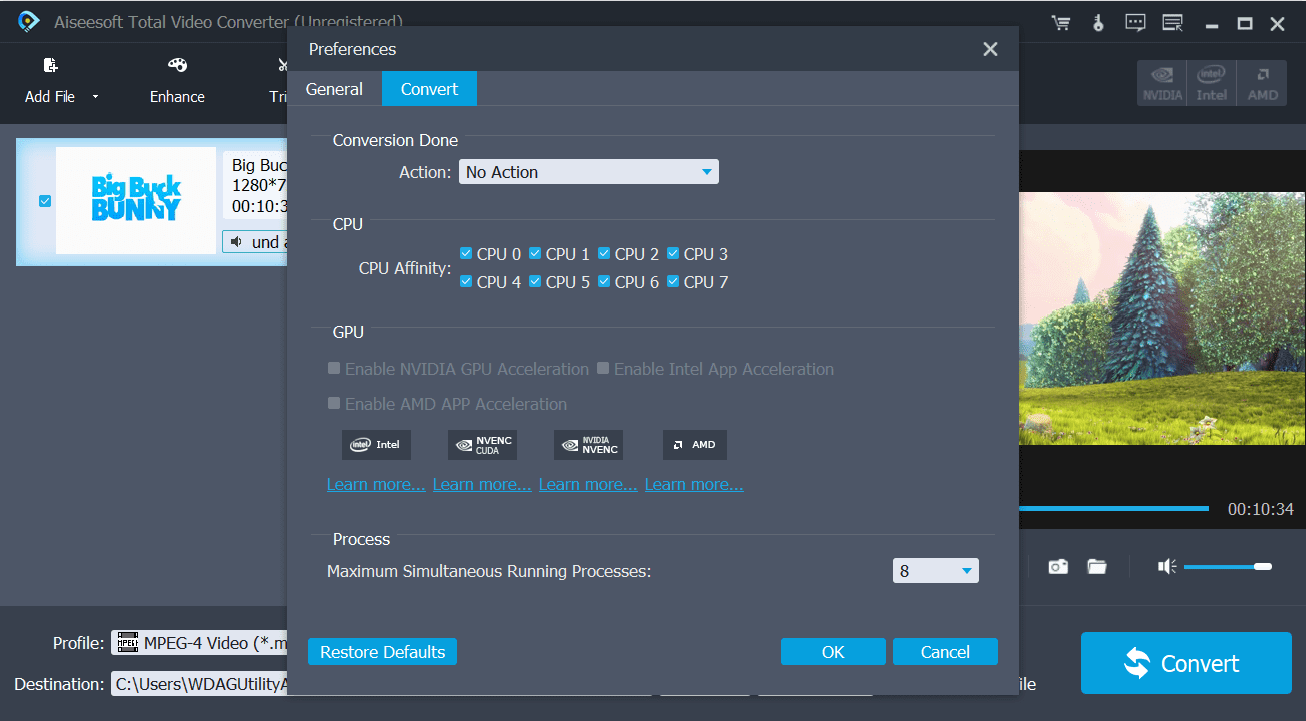The height and width of the screenshot is (721, 1306).
Task: Close the Preferences dialog
Action: (x=990, y=49)
